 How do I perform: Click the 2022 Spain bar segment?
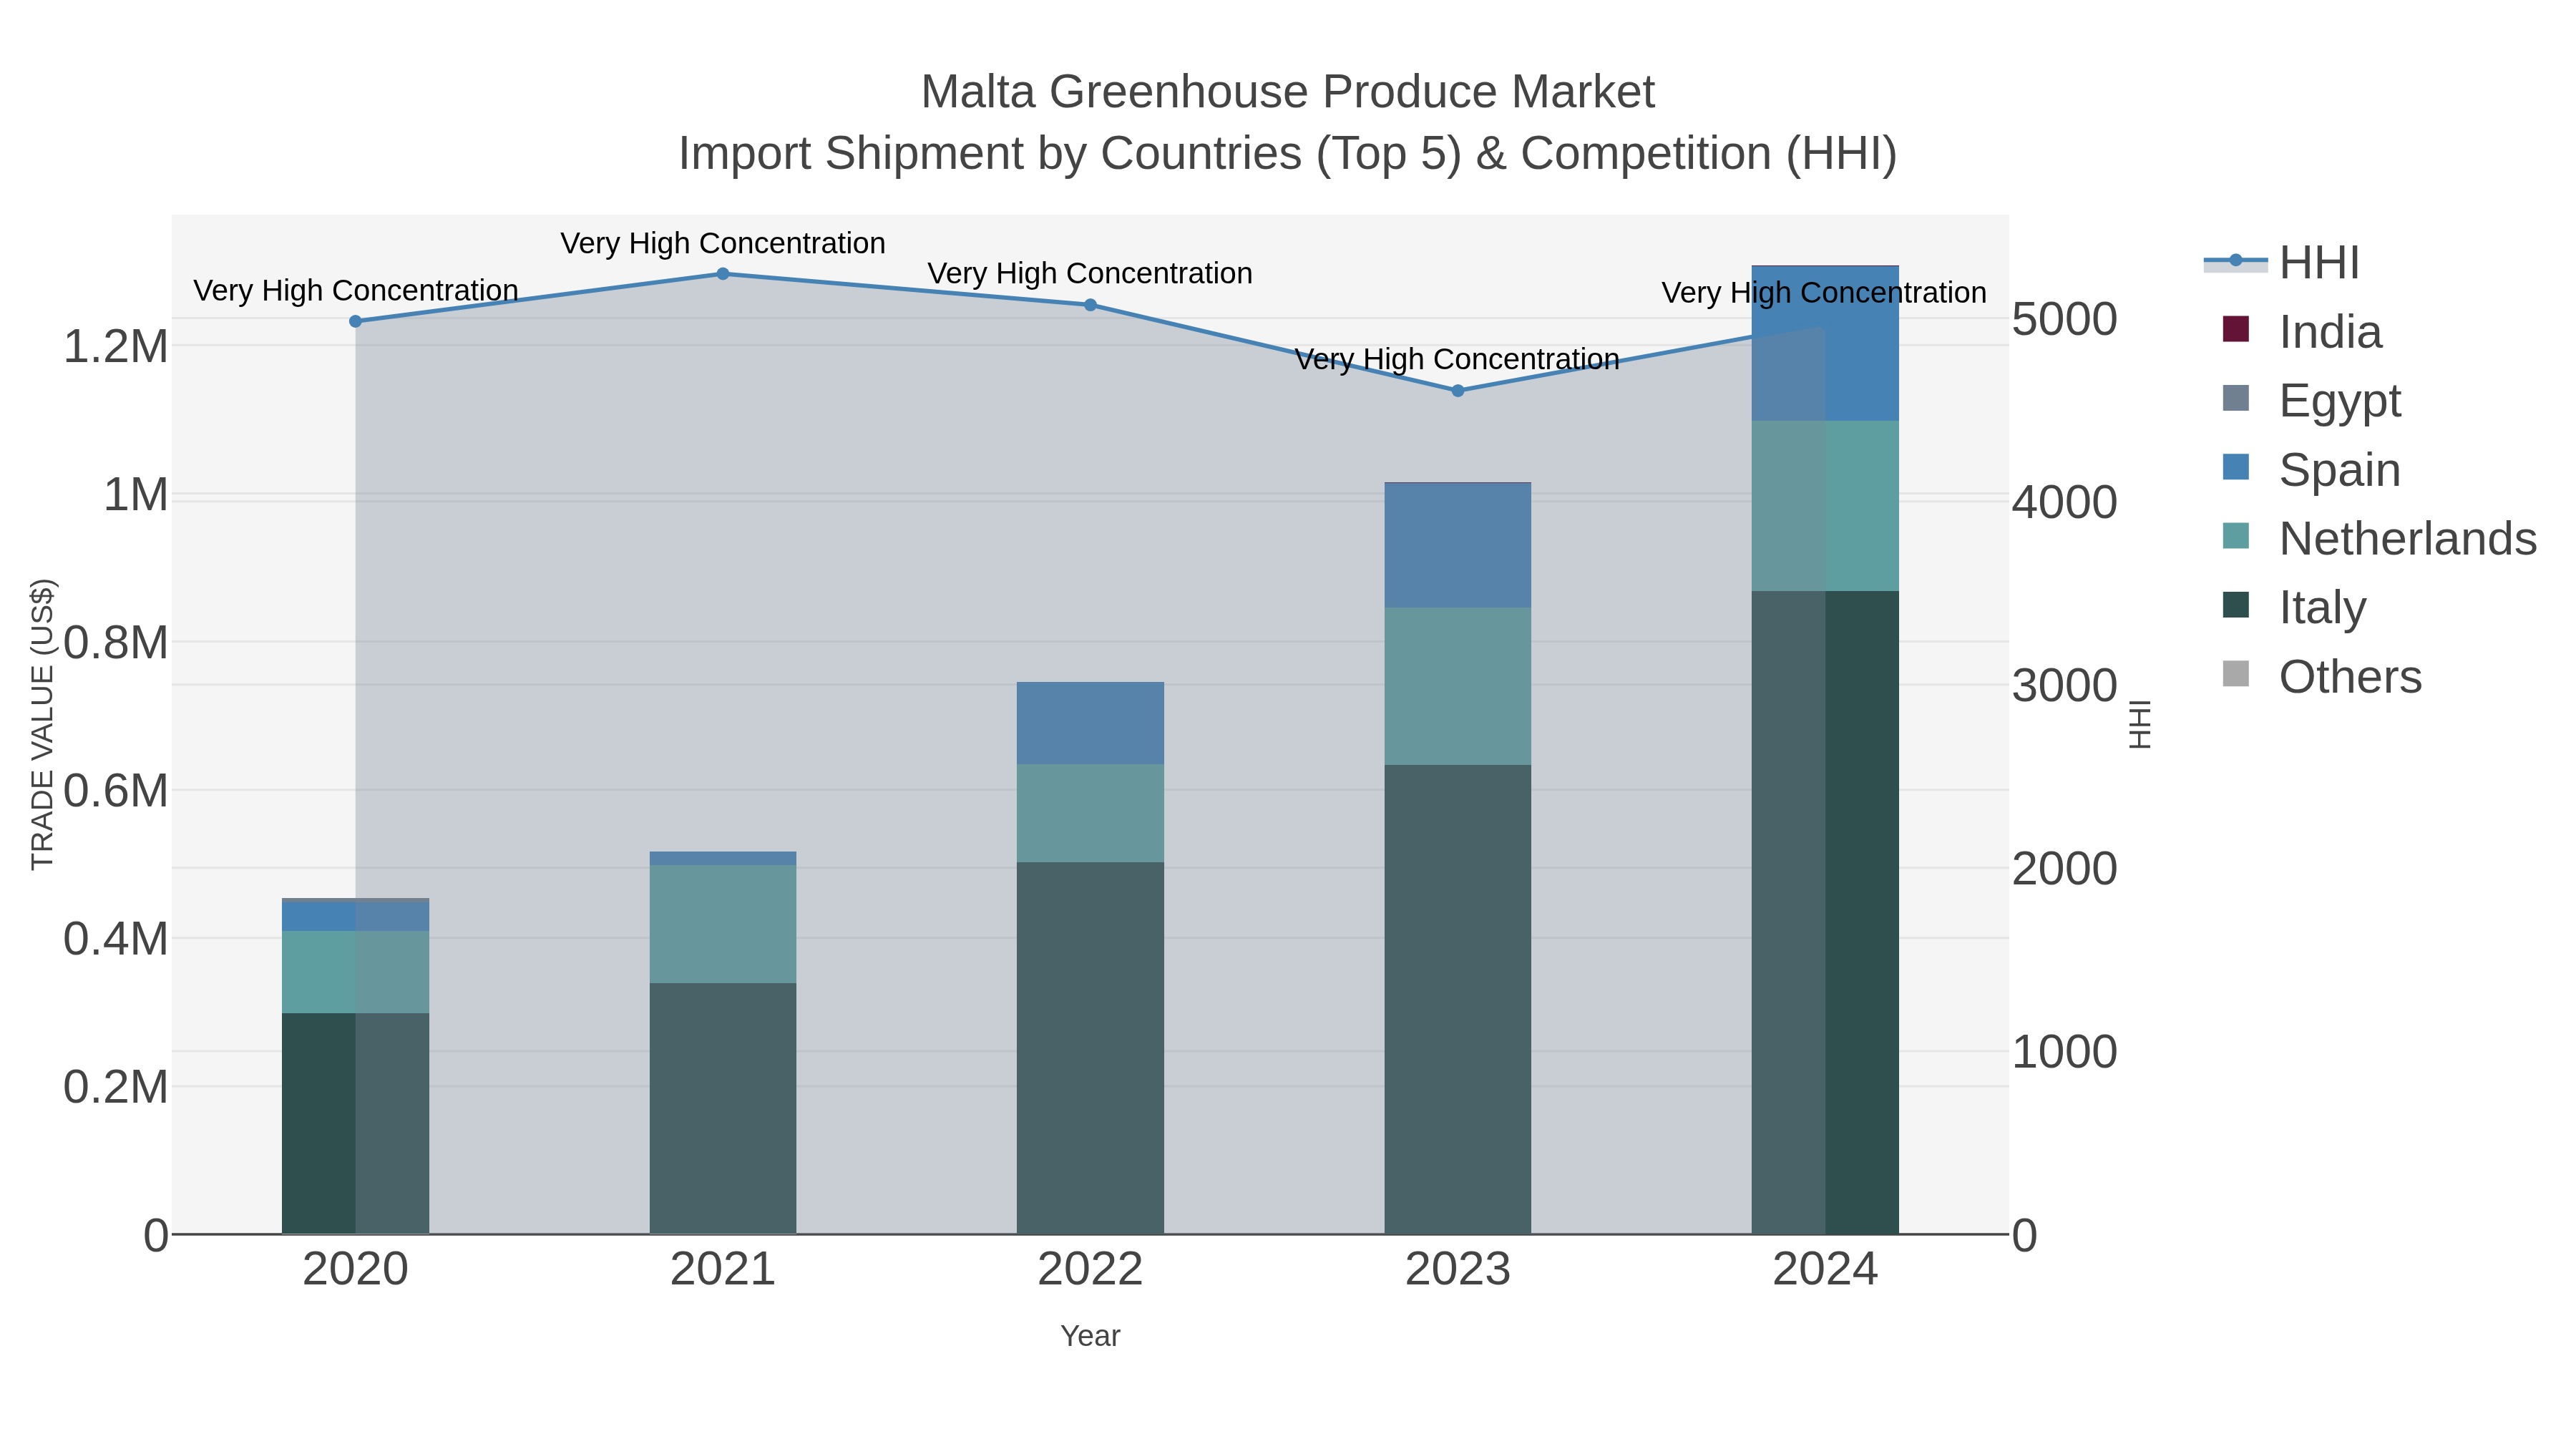1090,723
